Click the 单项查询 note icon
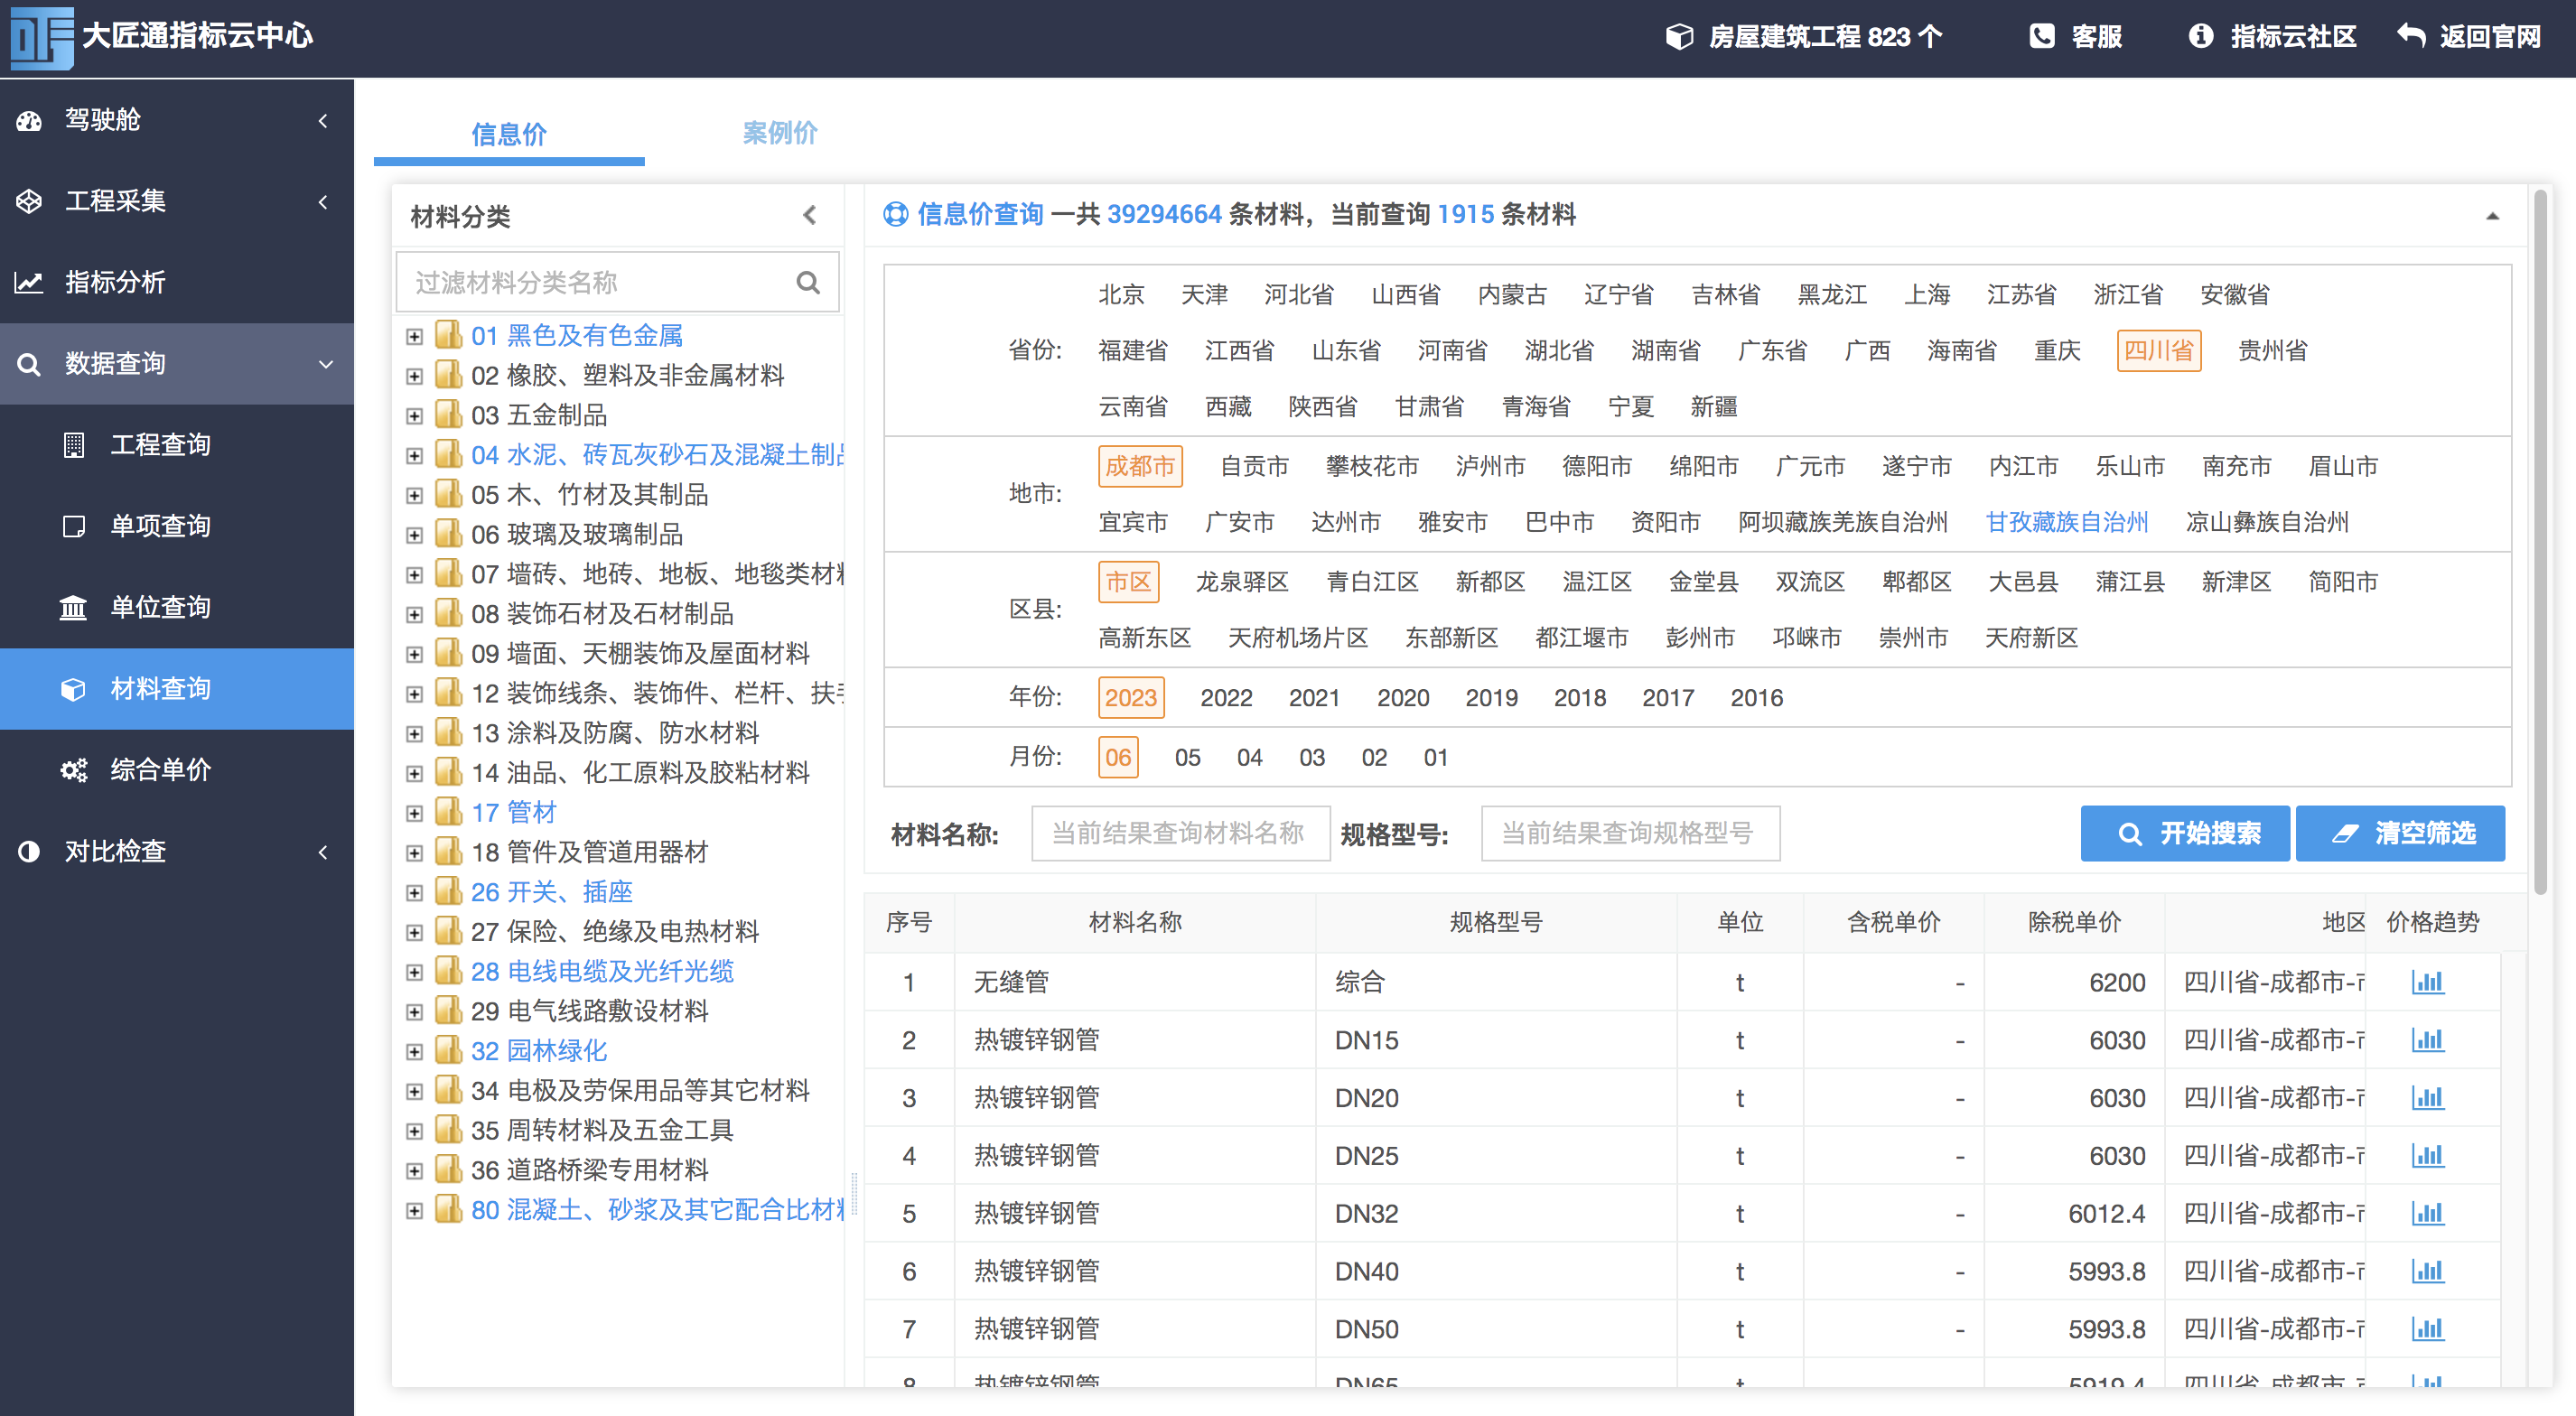Viewport: 2576px width, 1416px height. 74,527
